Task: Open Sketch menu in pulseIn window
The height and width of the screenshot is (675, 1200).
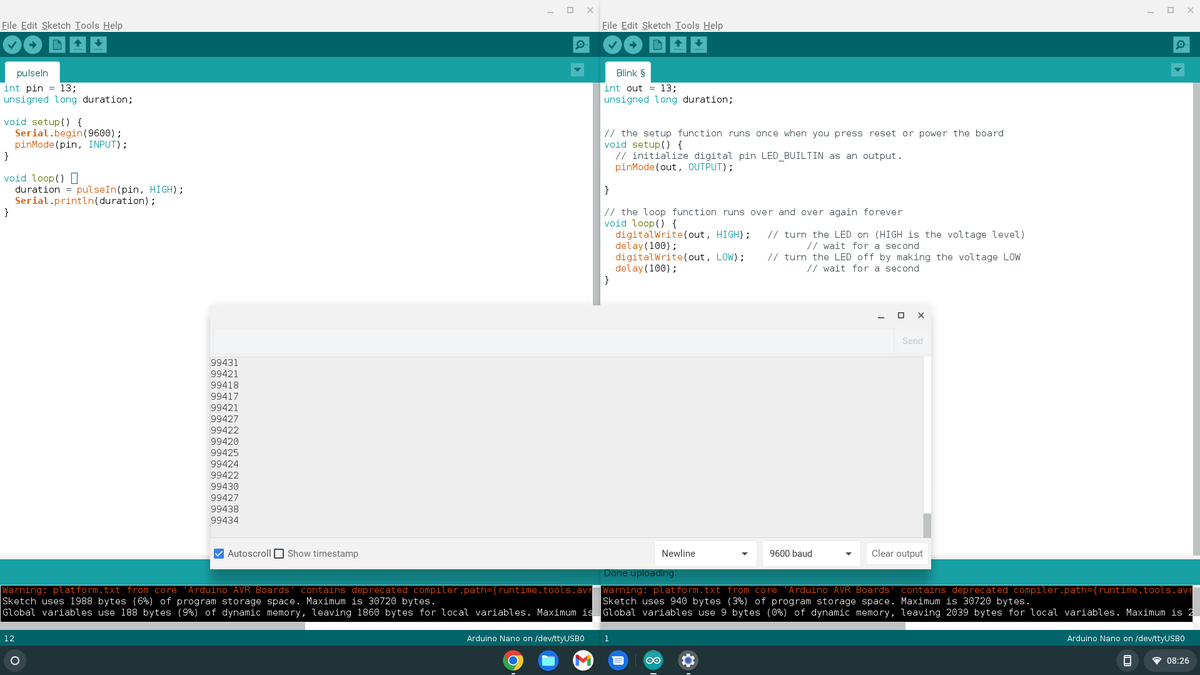Action: 56,25
